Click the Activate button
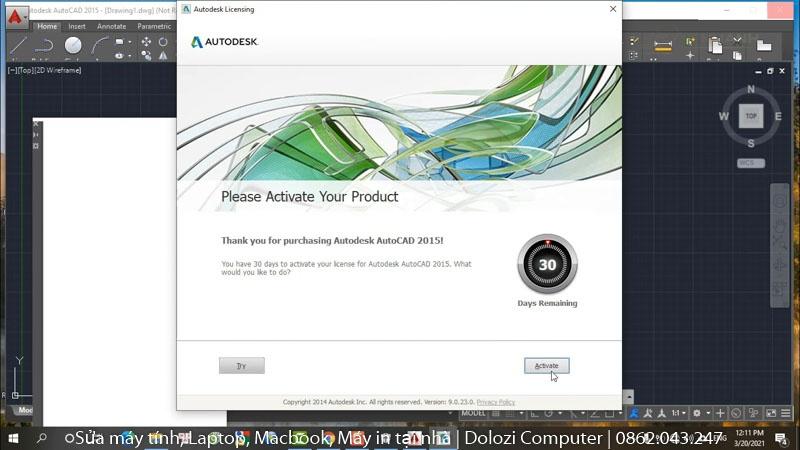This screenshot has width=800, height=450. point(546,366)
